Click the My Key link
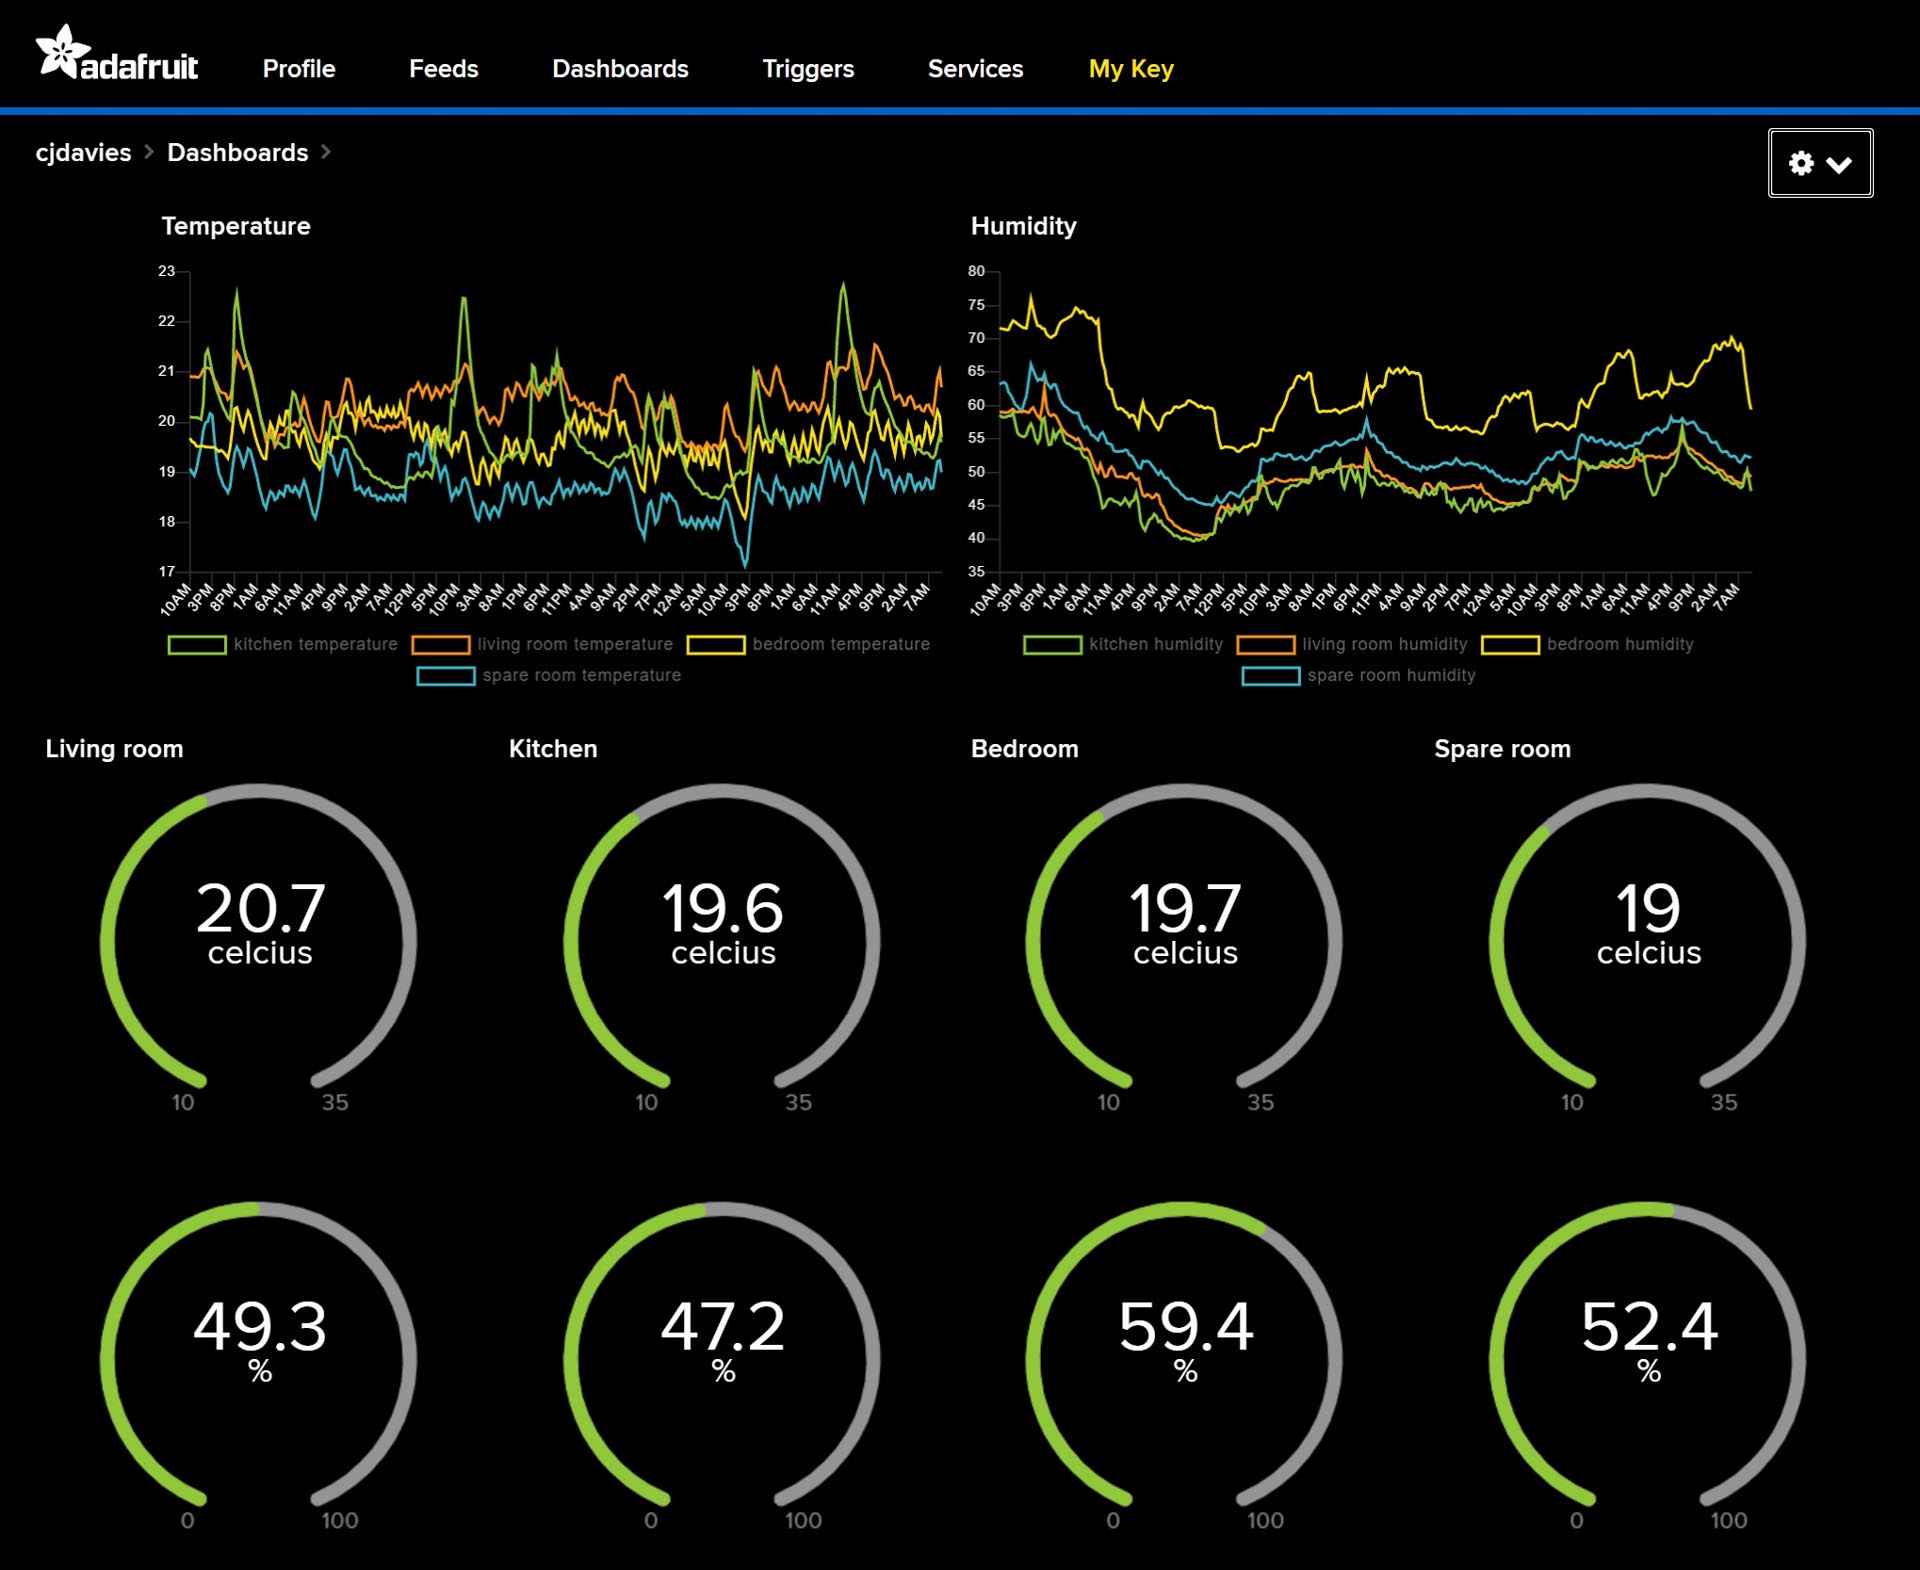Viewport: 1920px width, 1570px height. tap(1130, 69)
